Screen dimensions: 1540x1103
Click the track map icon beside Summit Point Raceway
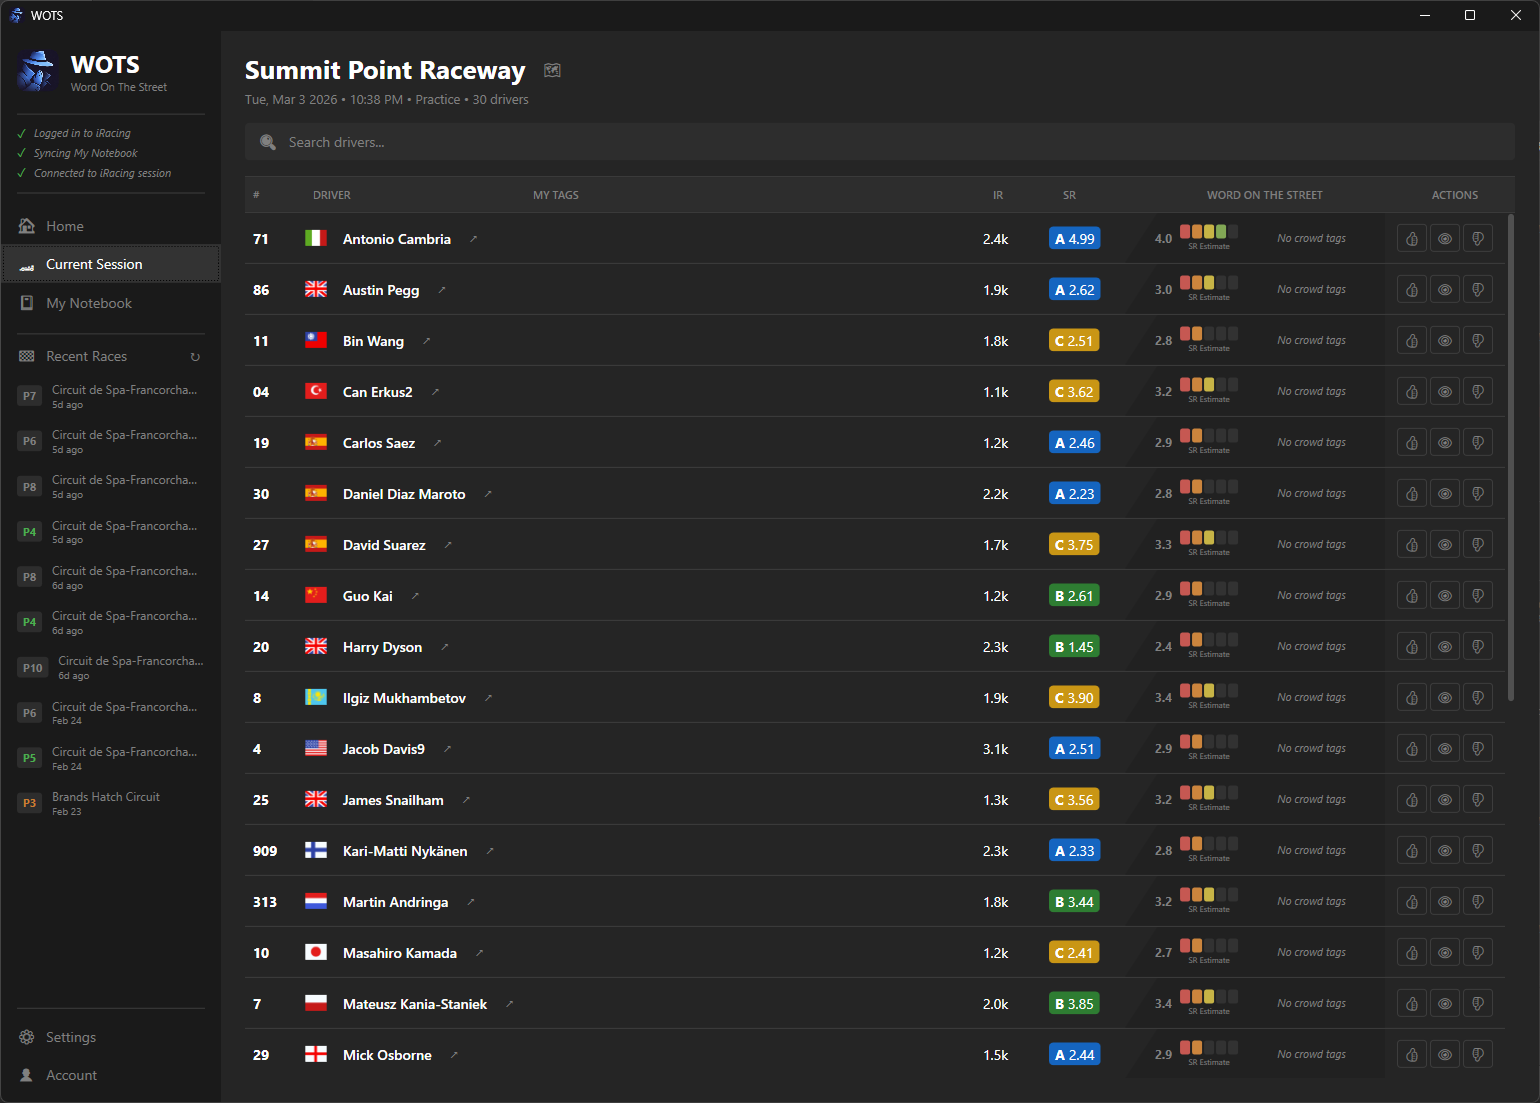tap(552, 70)
